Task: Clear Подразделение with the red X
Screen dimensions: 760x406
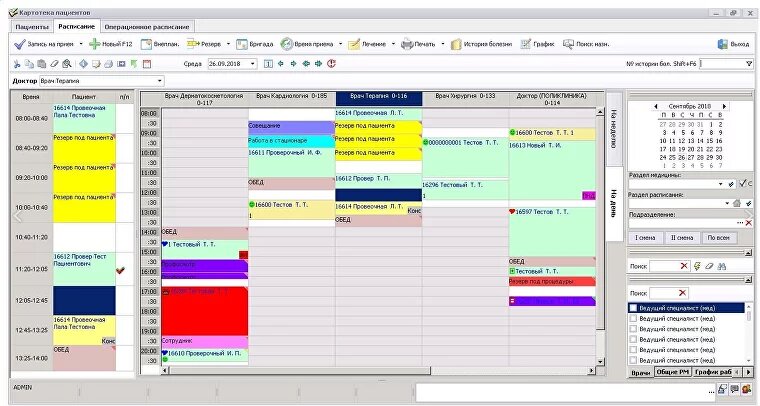Action: 749,223
